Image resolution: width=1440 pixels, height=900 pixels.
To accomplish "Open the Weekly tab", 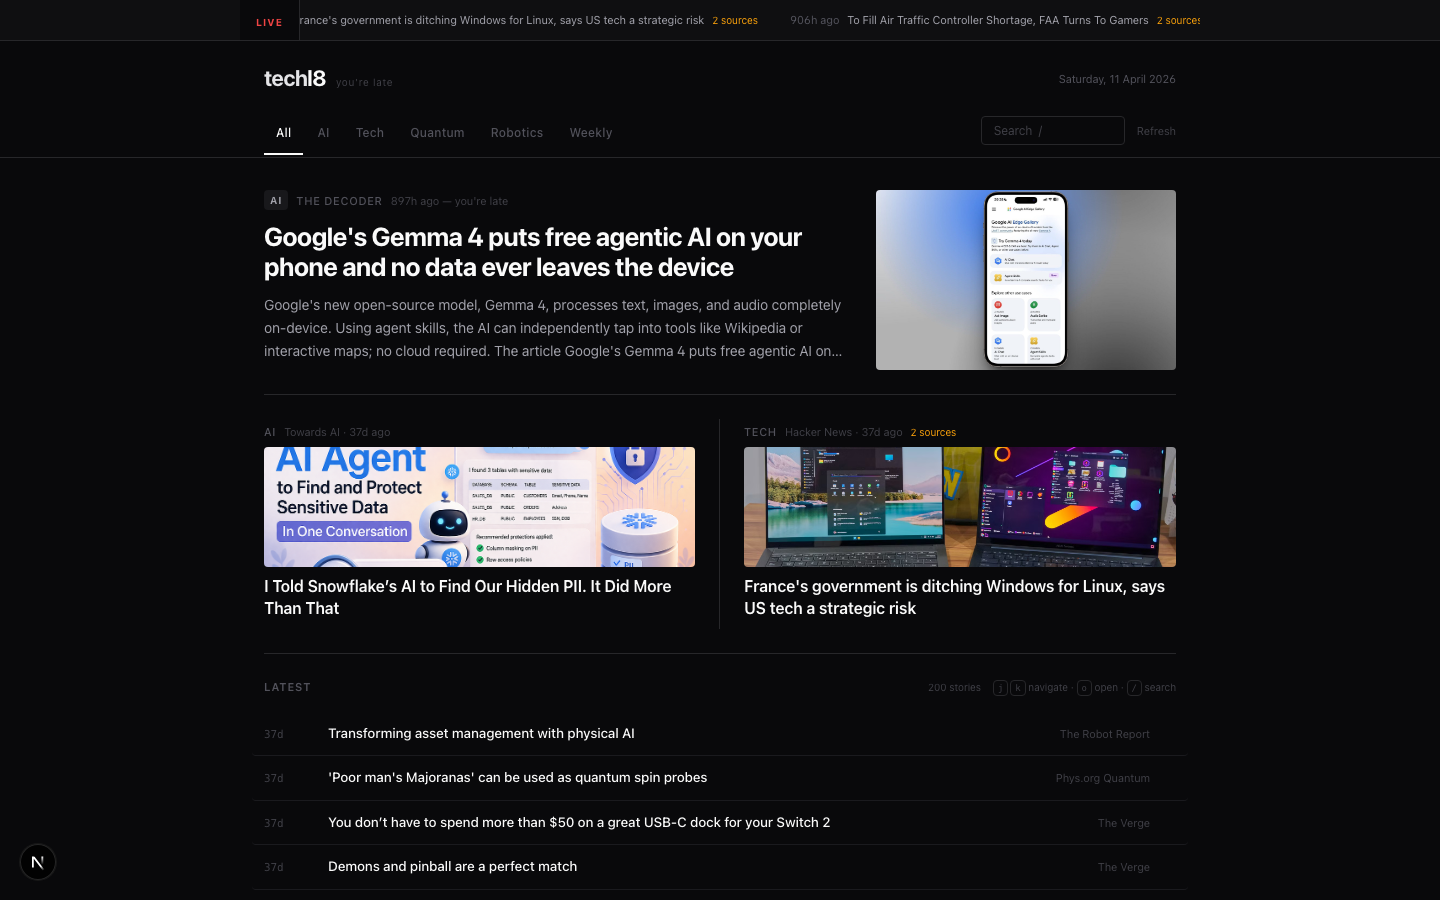I will pos(591,133).
